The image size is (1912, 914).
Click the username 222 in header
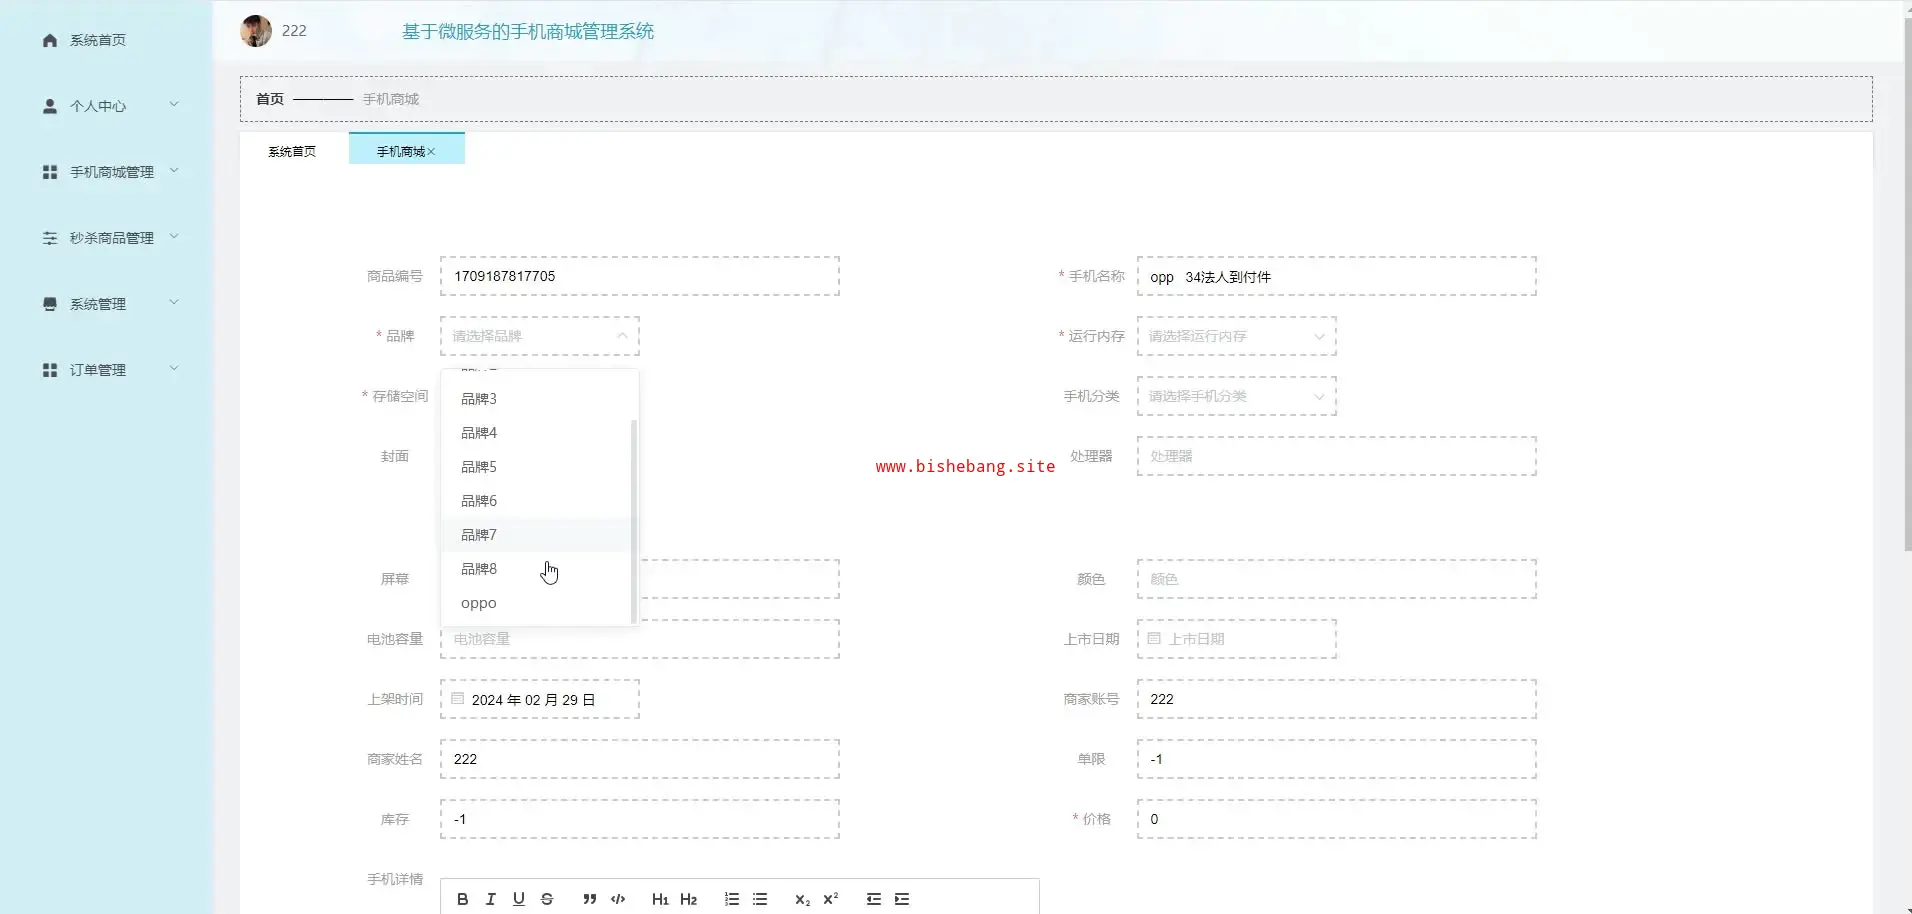coord(294,31)
